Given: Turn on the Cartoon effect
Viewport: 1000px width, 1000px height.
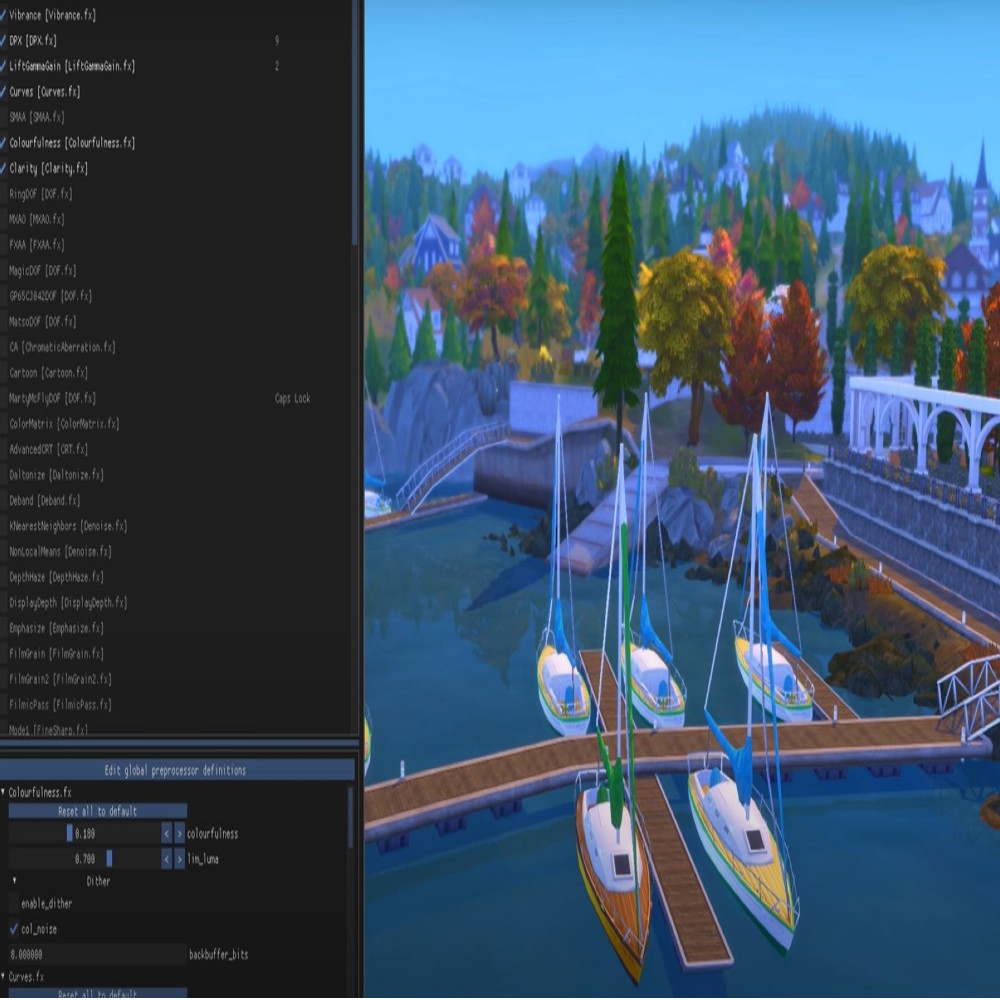Looking at the screenshot, I should 3,372.
